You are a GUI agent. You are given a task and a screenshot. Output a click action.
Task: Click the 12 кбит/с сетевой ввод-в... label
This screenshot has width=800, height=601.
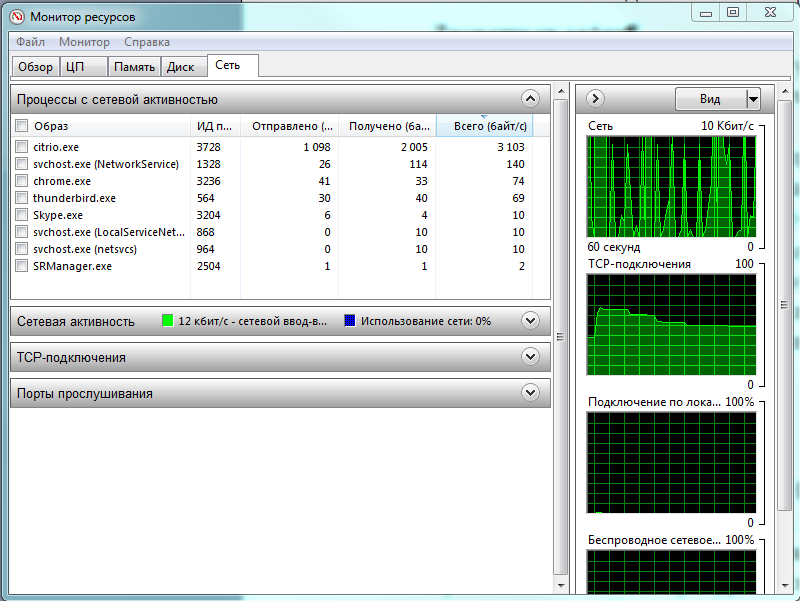point(252,321)
